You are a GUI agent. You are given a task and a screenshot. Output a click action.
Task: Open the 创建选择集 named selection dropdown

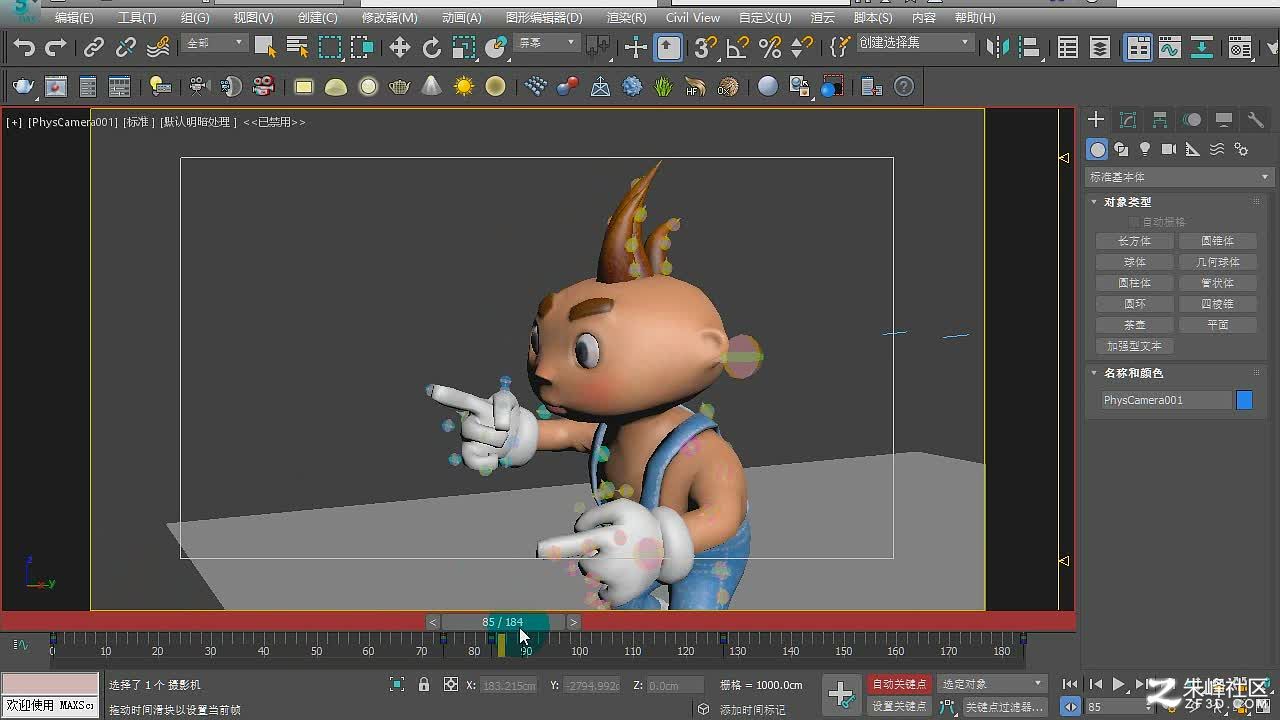pos(914,43)
